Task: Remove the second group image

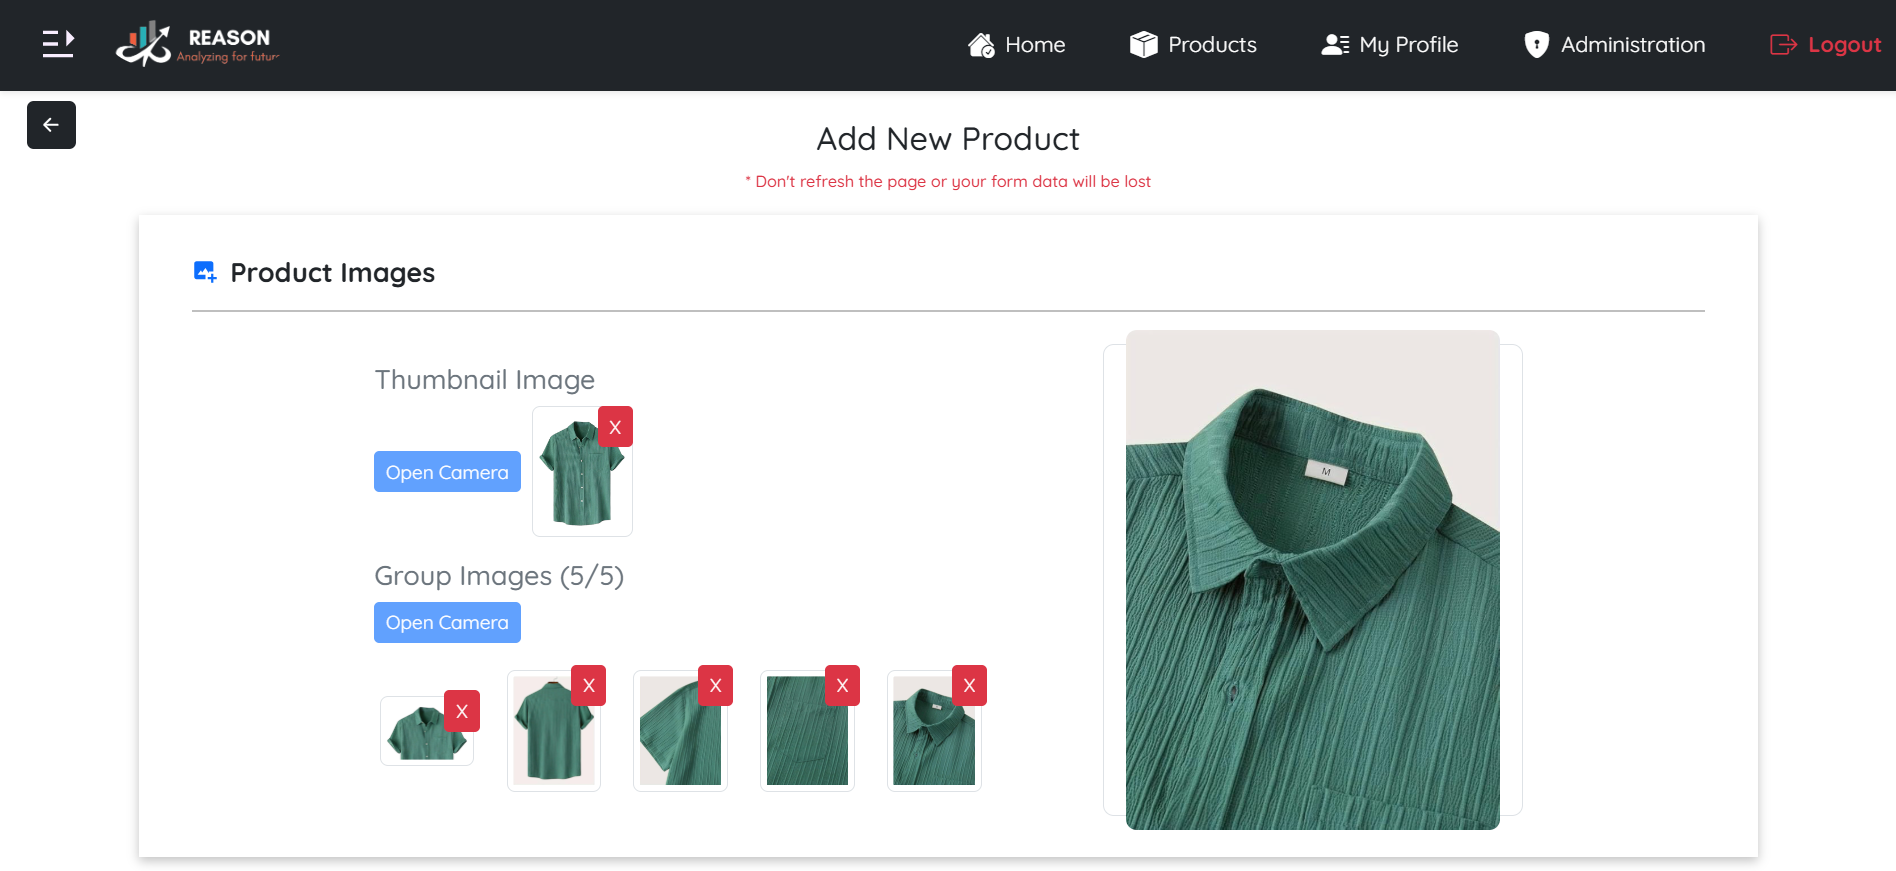Action: pyautogui.click(x=589, y=685)
